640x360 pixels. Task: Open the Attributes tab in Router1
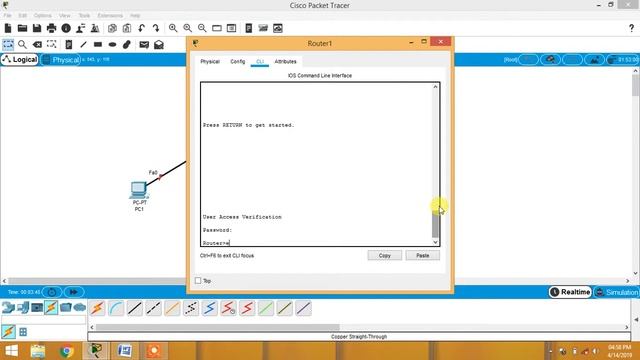[285, 62]
